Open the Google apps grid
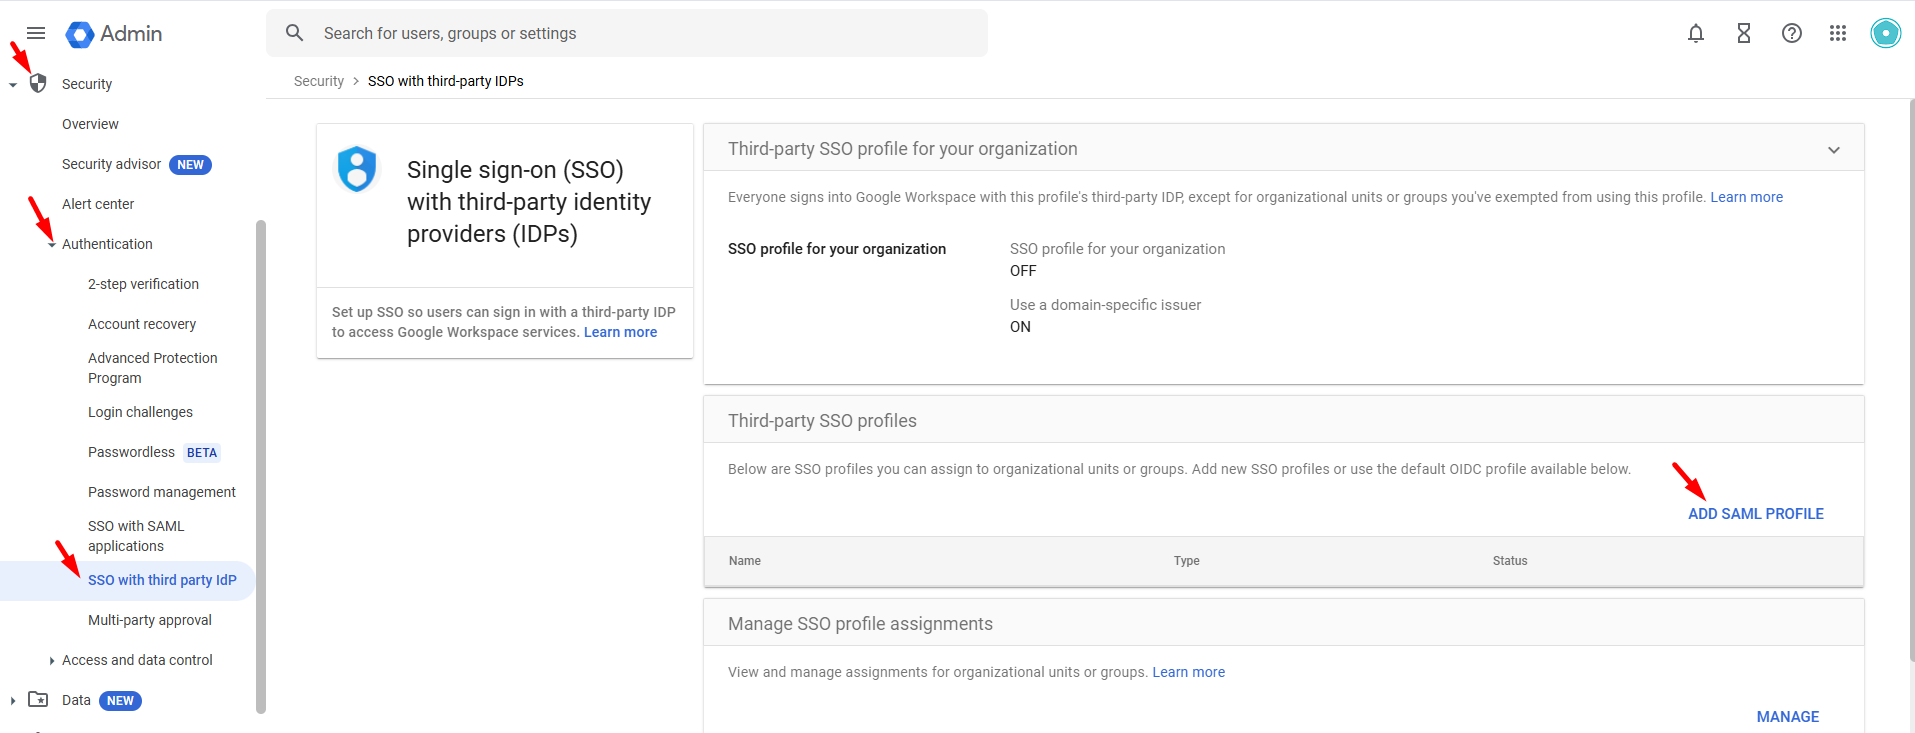The image size is (1915, 733). pyautogui.click(x=1837, y=33)
